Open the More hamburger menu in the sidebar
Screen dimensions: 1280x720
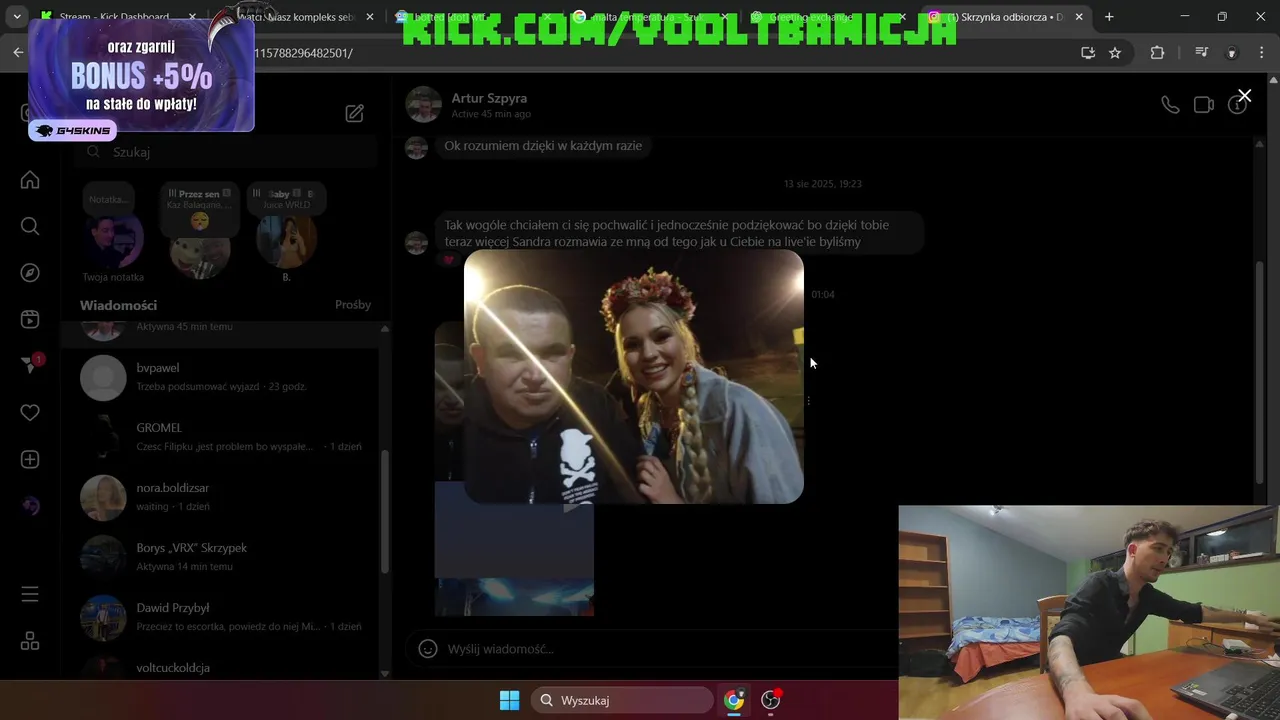coord(30,594)
